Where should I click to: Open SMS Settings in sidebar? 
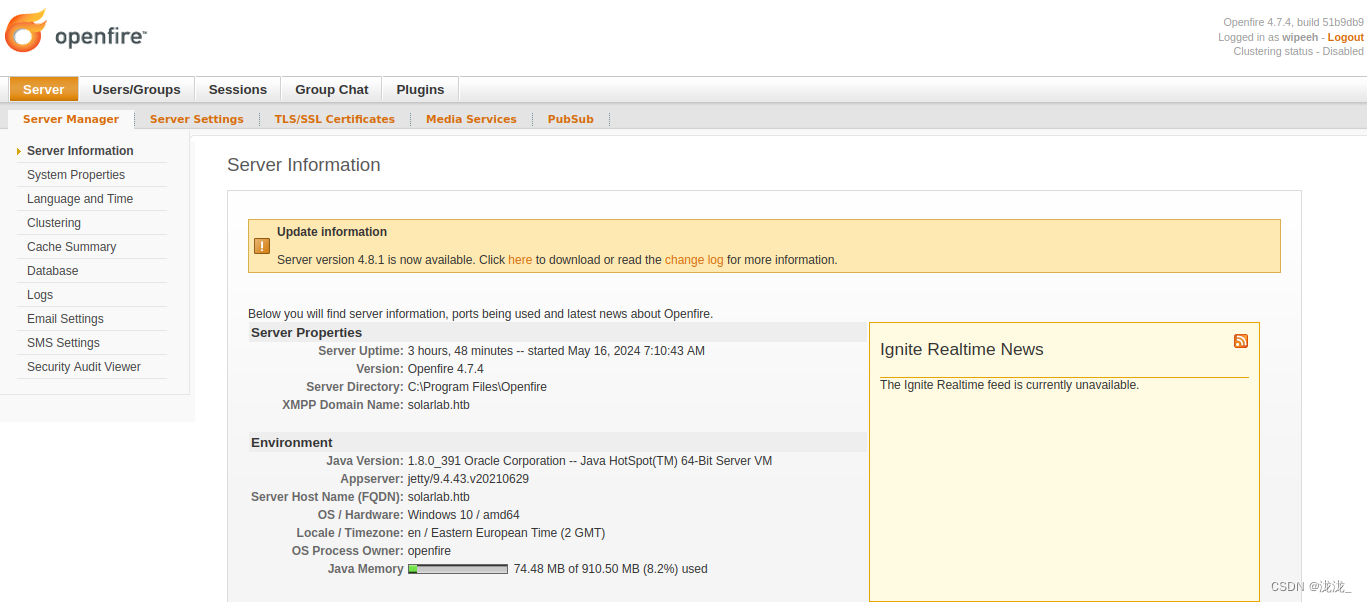coord(63,343)
